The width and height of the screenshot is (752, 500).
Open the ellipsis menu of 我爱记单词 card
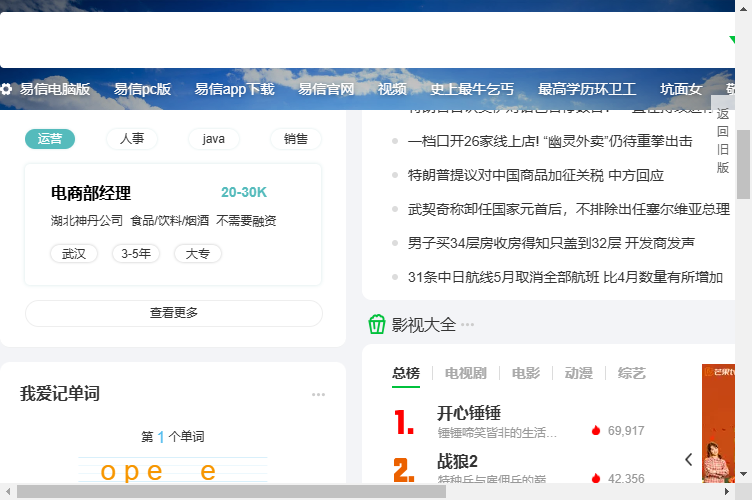click(318, 395)
